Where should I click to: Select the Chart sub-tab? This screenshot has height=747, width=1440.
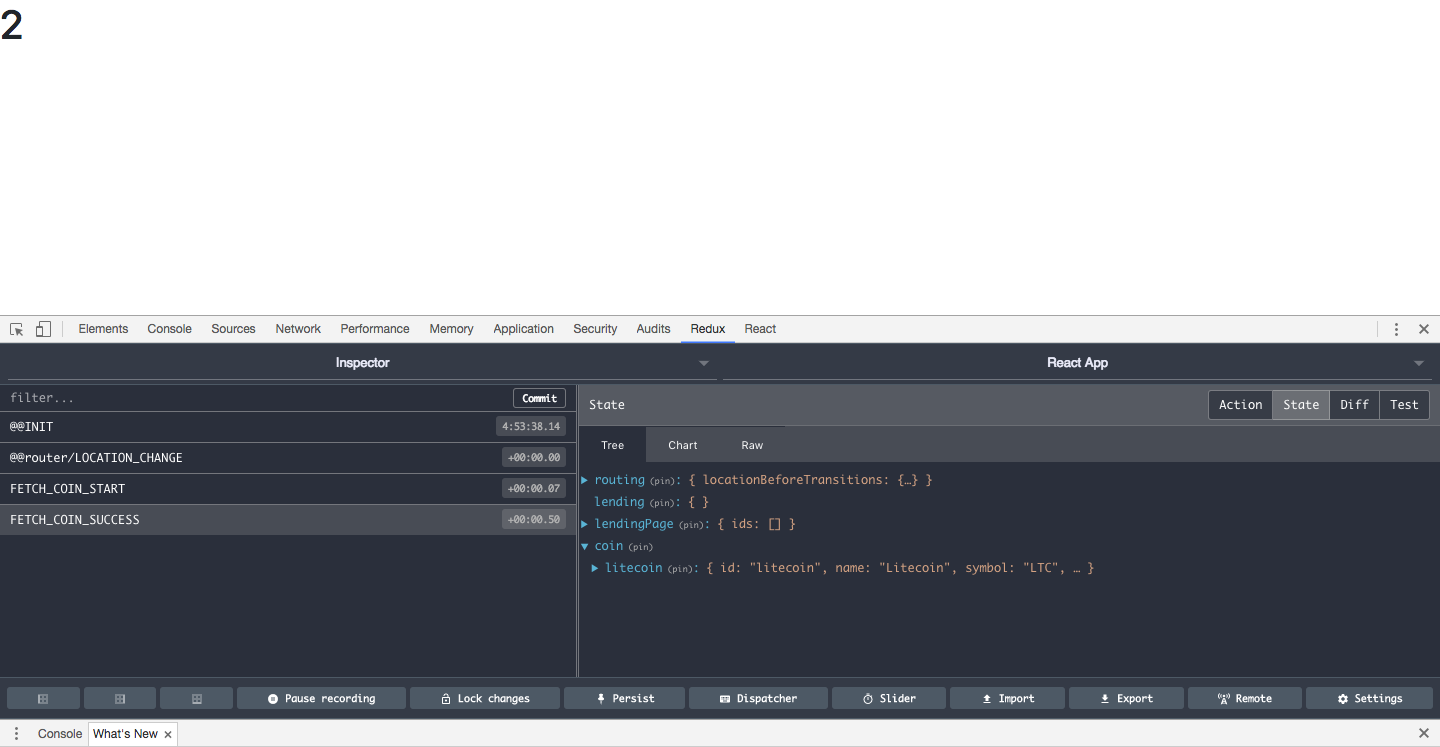683,445
